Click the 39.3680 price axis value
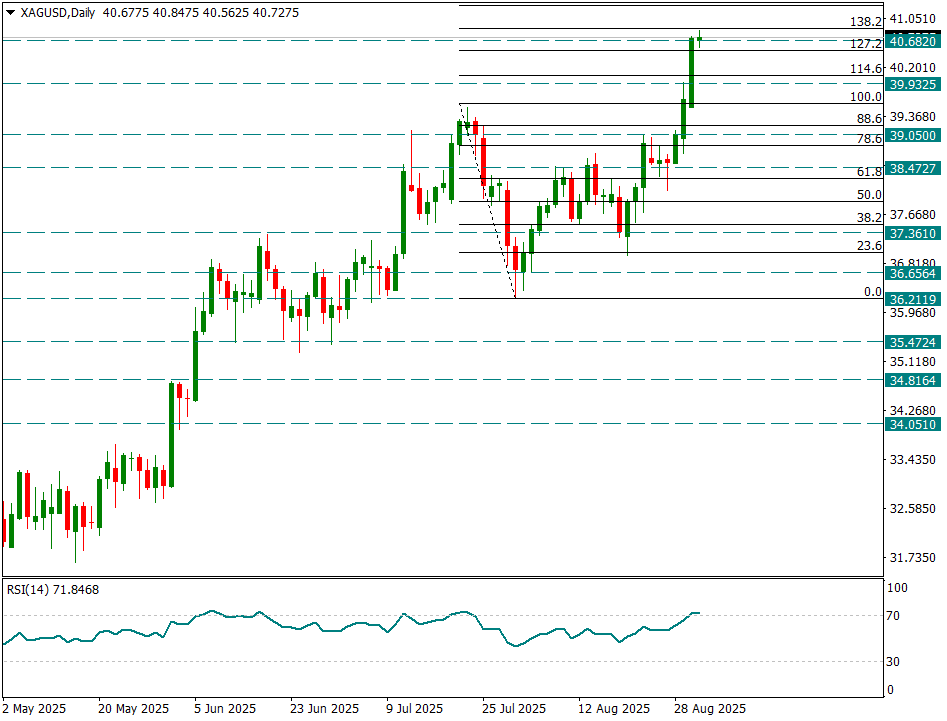Image resolution: width=947 pixels, height=721 pixels. tap(913, 117)
